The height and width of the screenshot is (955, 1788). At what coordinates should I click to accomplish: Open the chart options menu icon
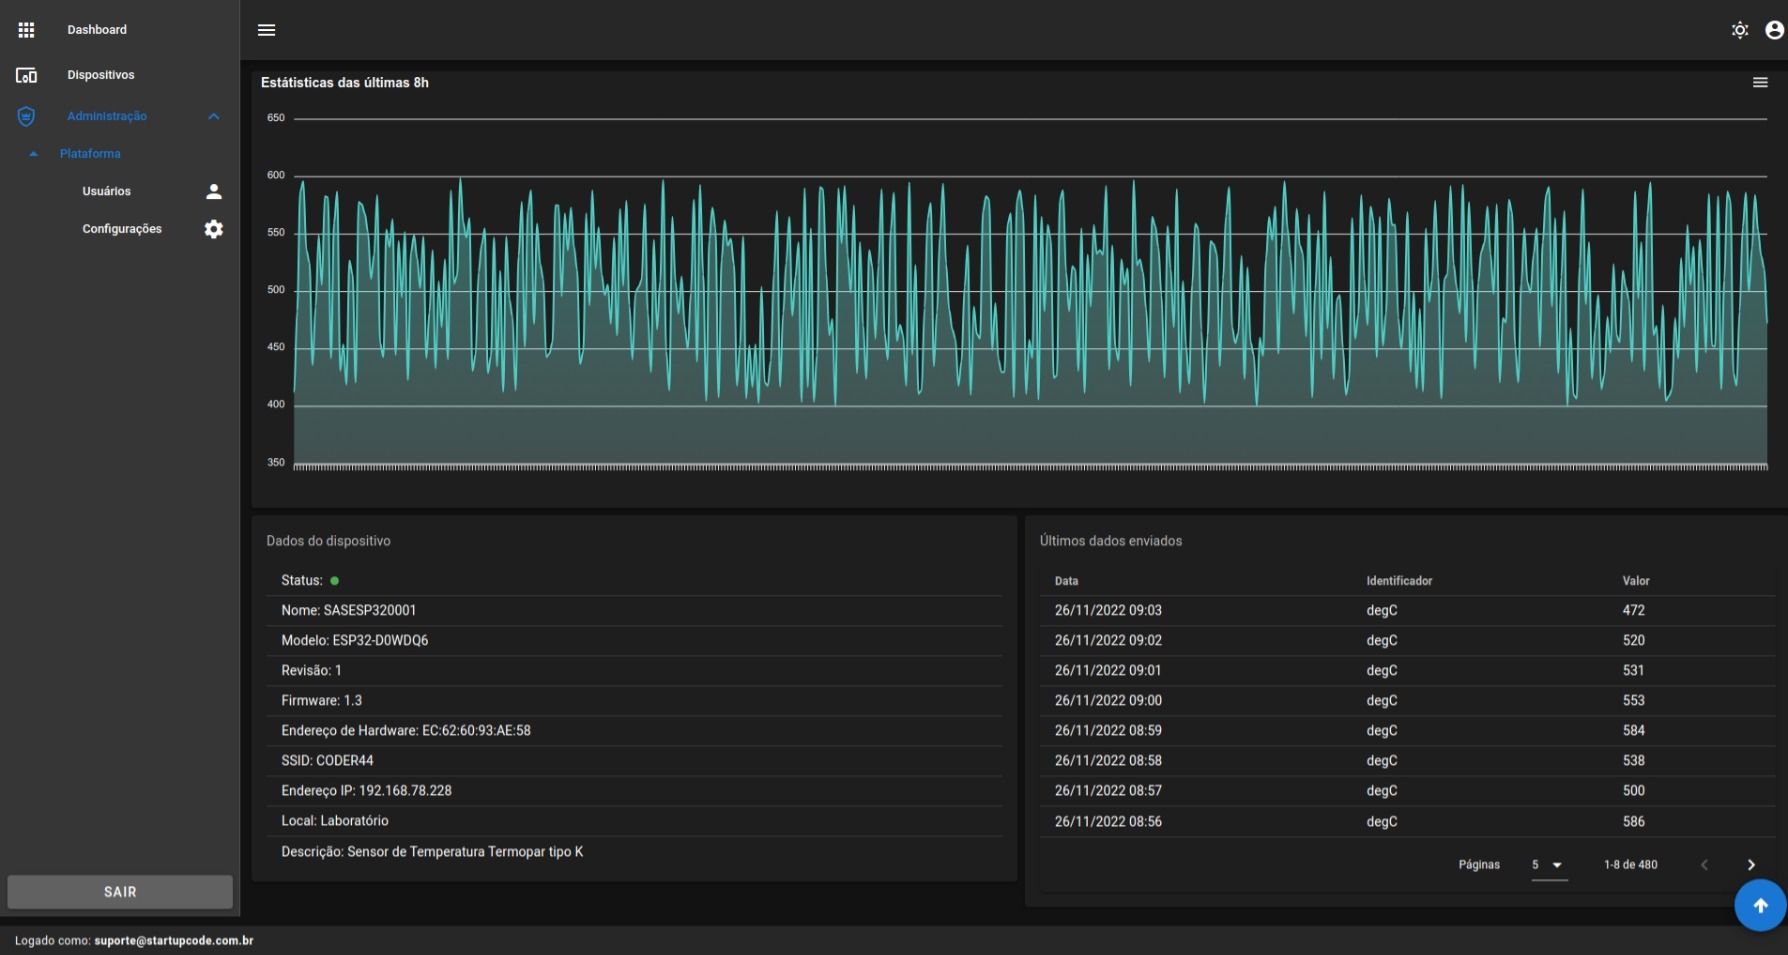tap(1761, 82)
